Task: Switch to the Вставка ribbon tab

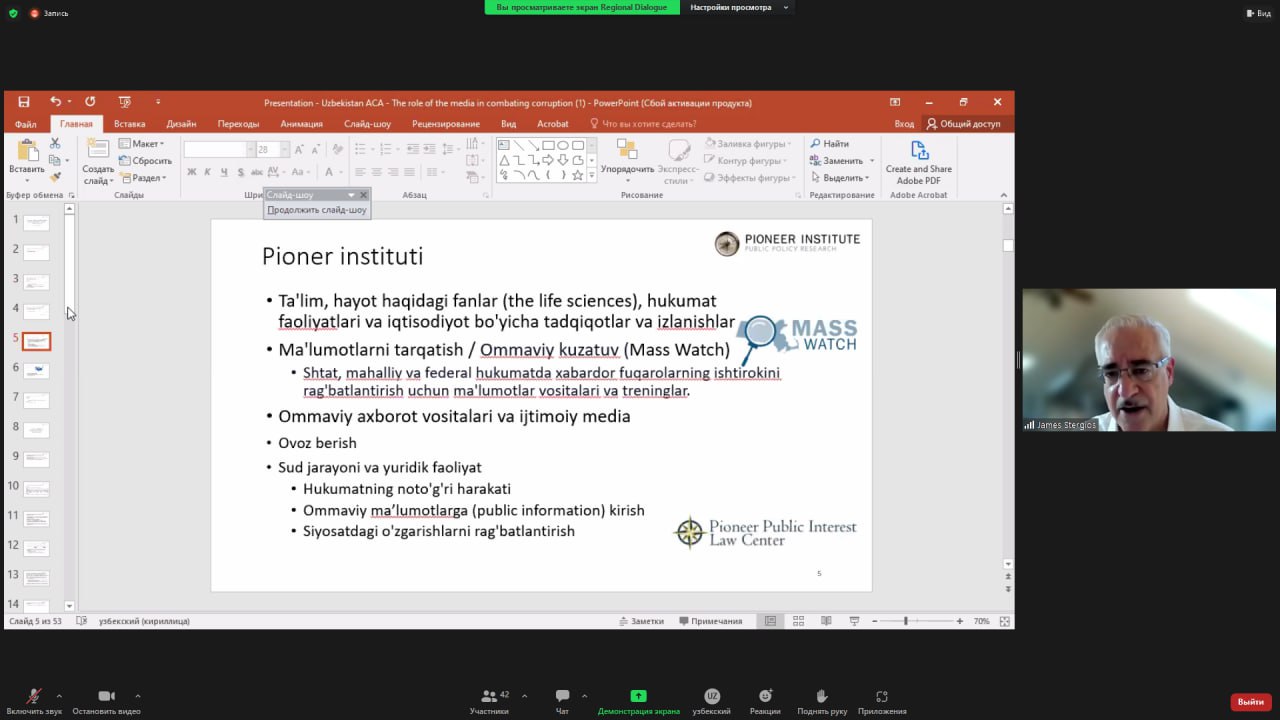Action: click(x=129, y=124)
